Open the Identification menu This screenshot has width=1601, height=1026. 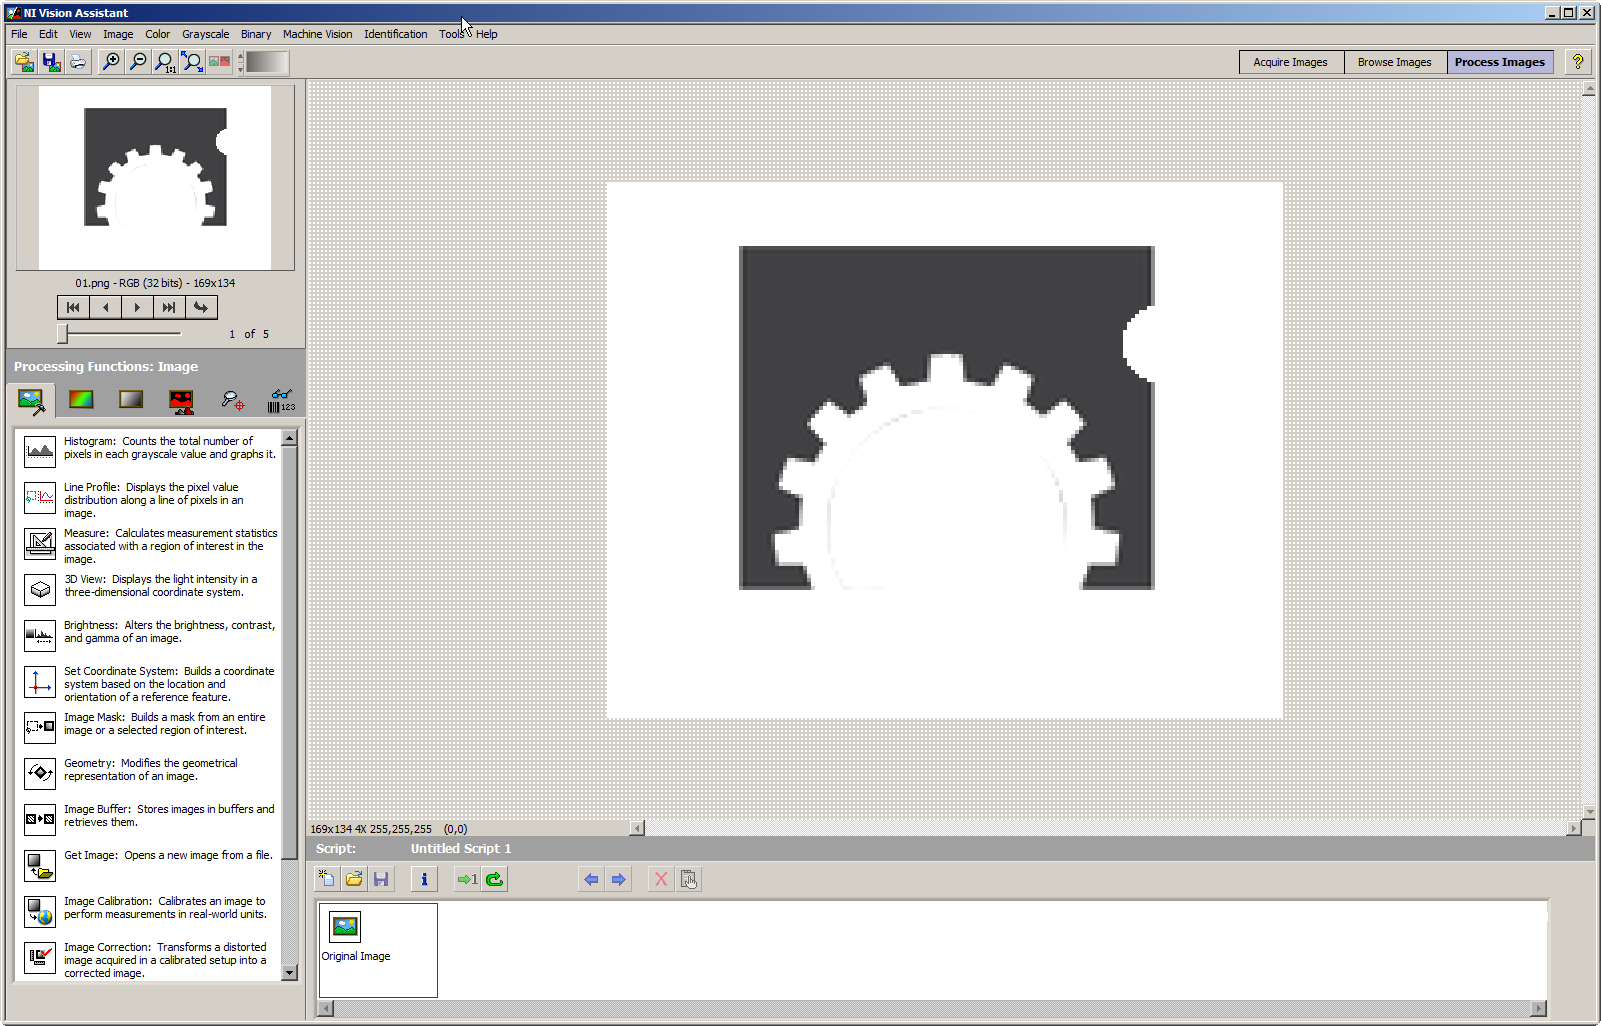click(x=395, y=34)
